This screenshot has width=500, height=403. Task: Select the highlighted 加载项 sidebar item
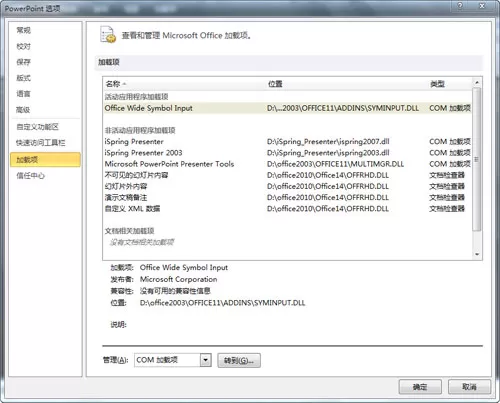click(45, 160)
